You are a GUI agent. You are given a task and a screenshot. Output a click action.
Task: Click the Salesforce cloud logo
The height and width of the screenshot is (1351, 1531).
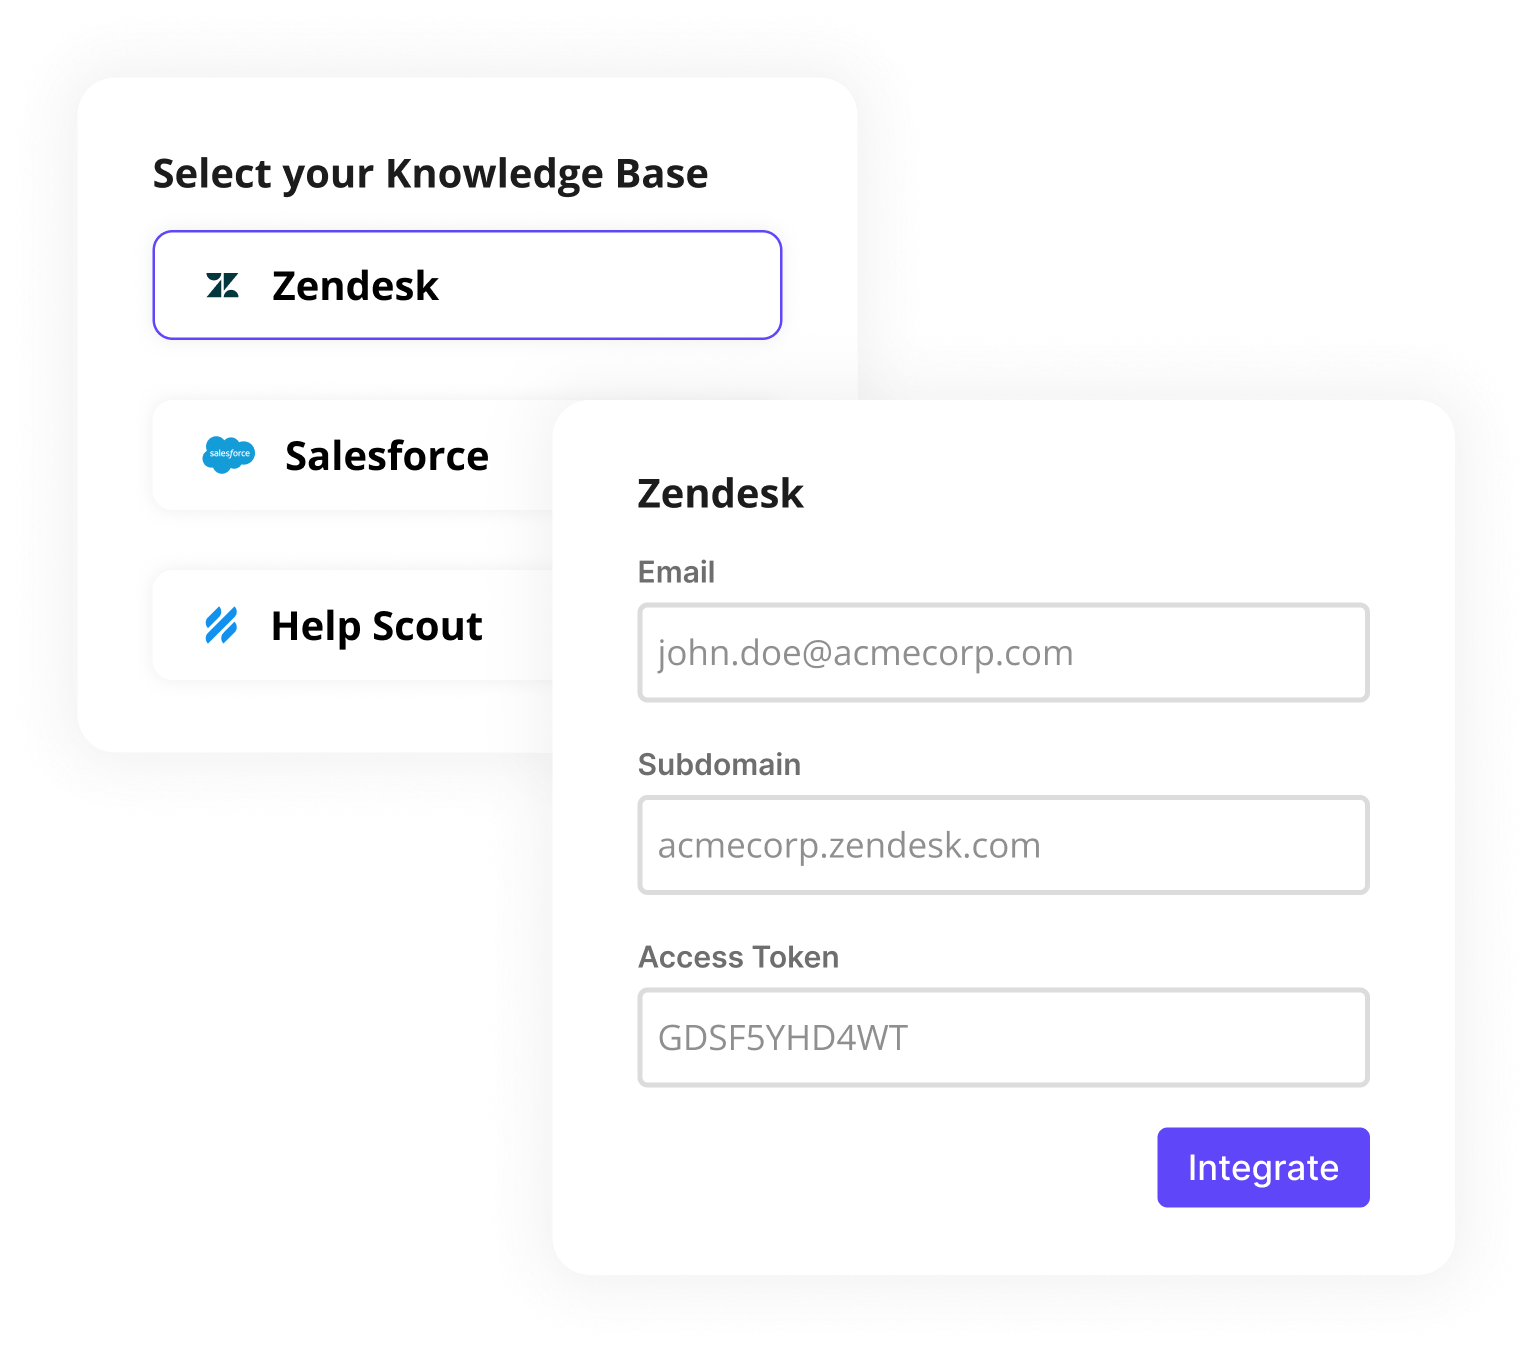pos(228,455)
